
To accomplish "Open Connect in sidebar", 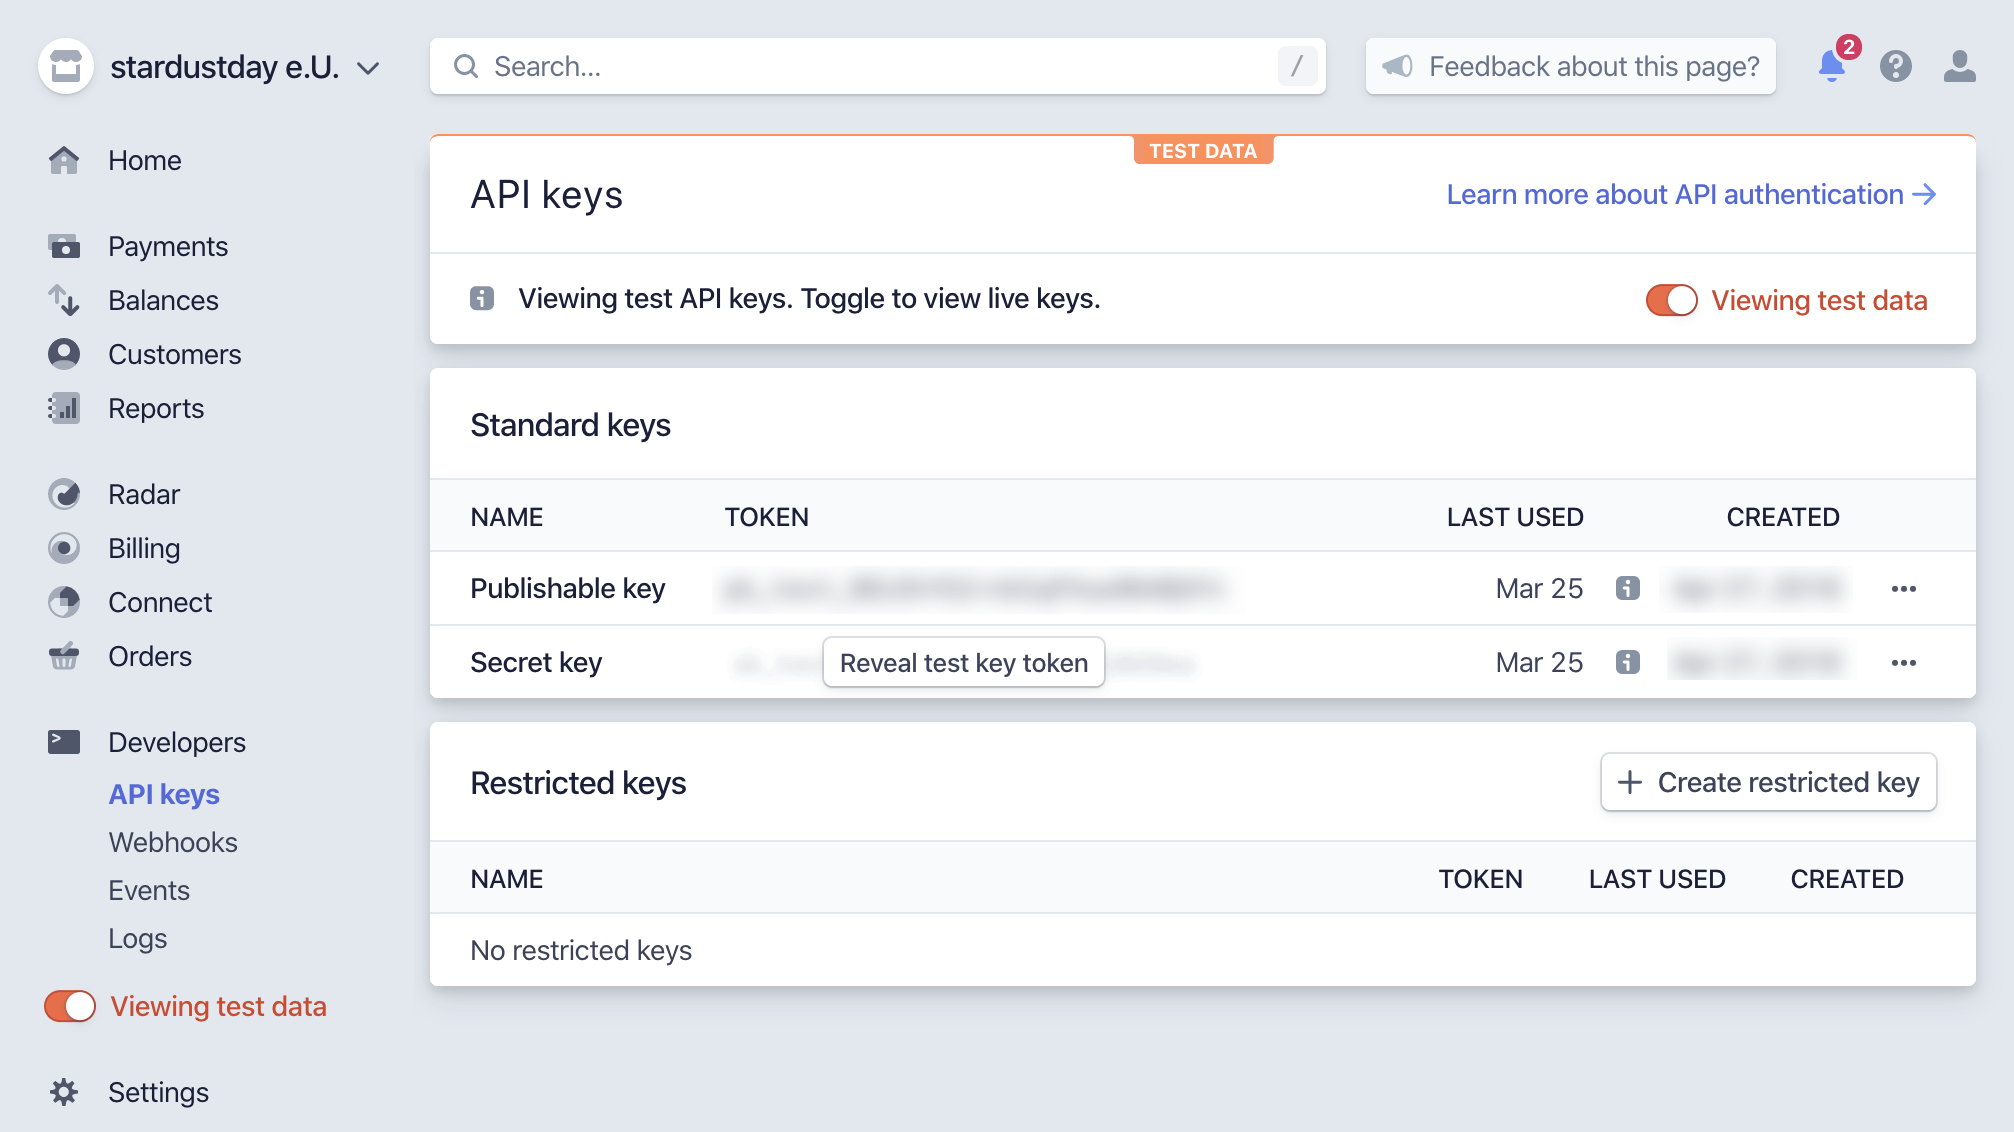I will [160, 602].
